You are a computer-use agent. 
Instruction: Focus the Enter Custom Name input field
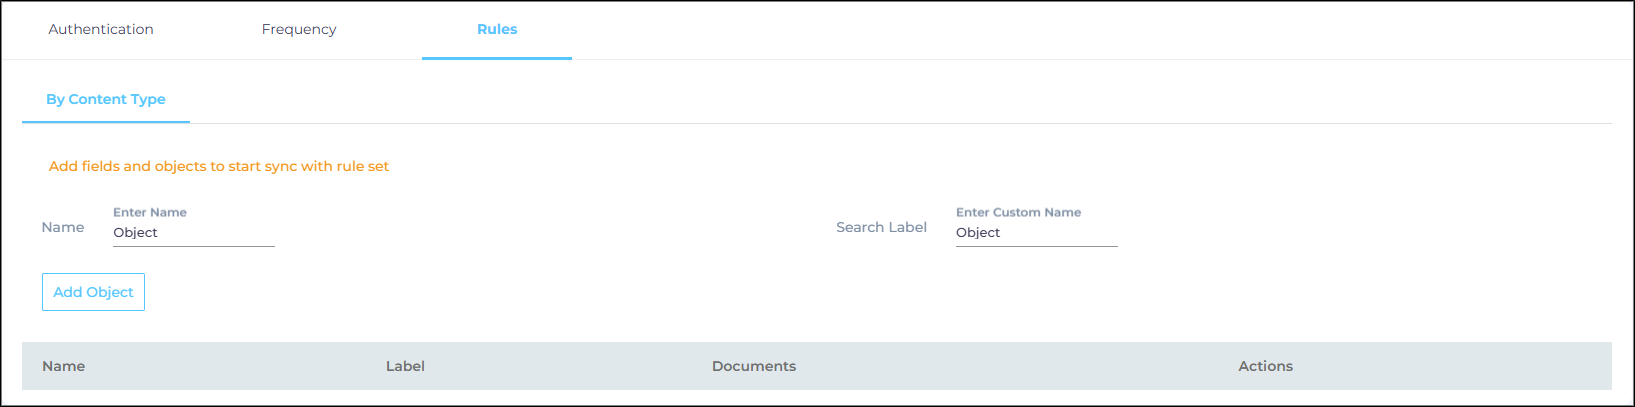click(x=1036, y=233)
